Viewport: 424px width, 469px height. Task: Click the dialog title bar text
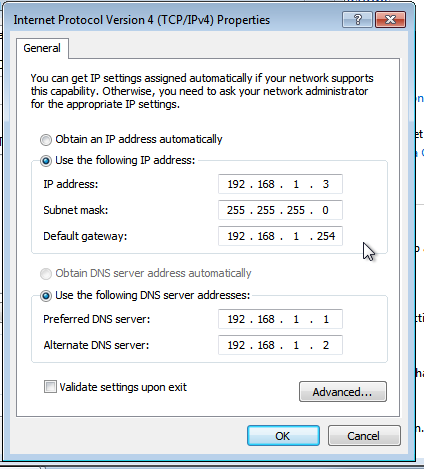coord(142,20)
